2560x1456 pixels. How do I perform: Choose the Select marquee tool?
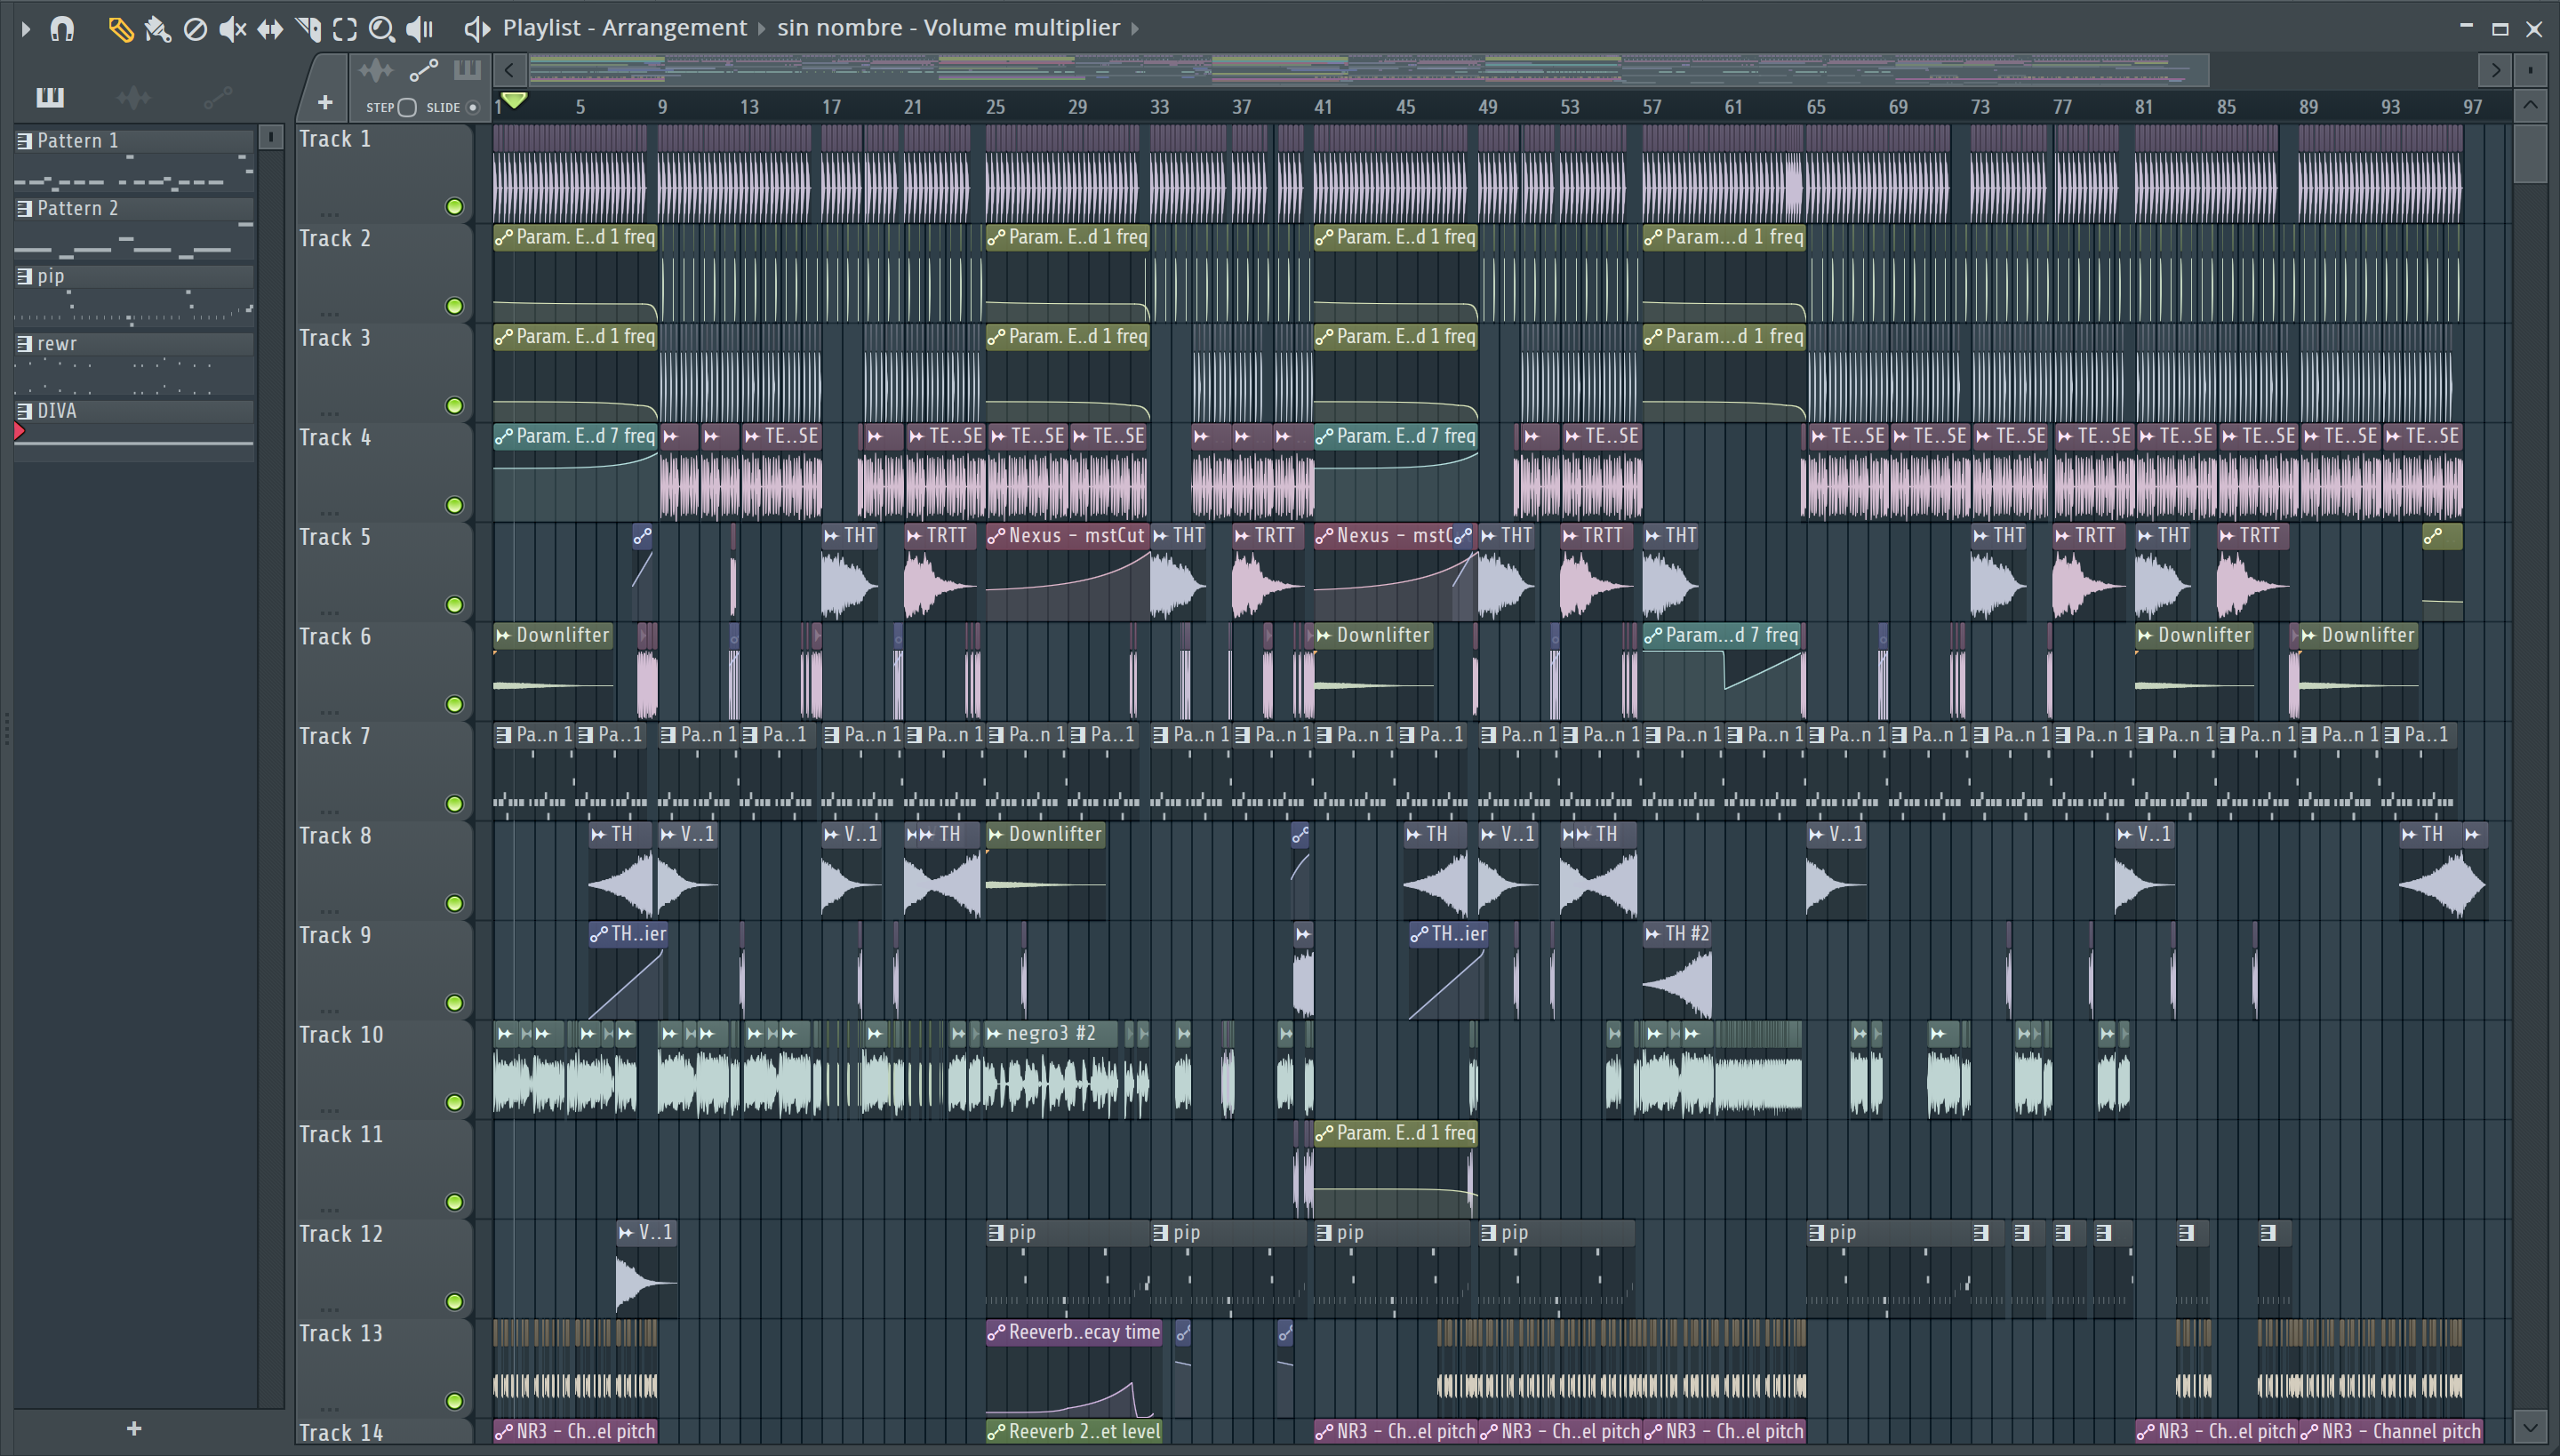pyautogui.click(x=345, y=29)
